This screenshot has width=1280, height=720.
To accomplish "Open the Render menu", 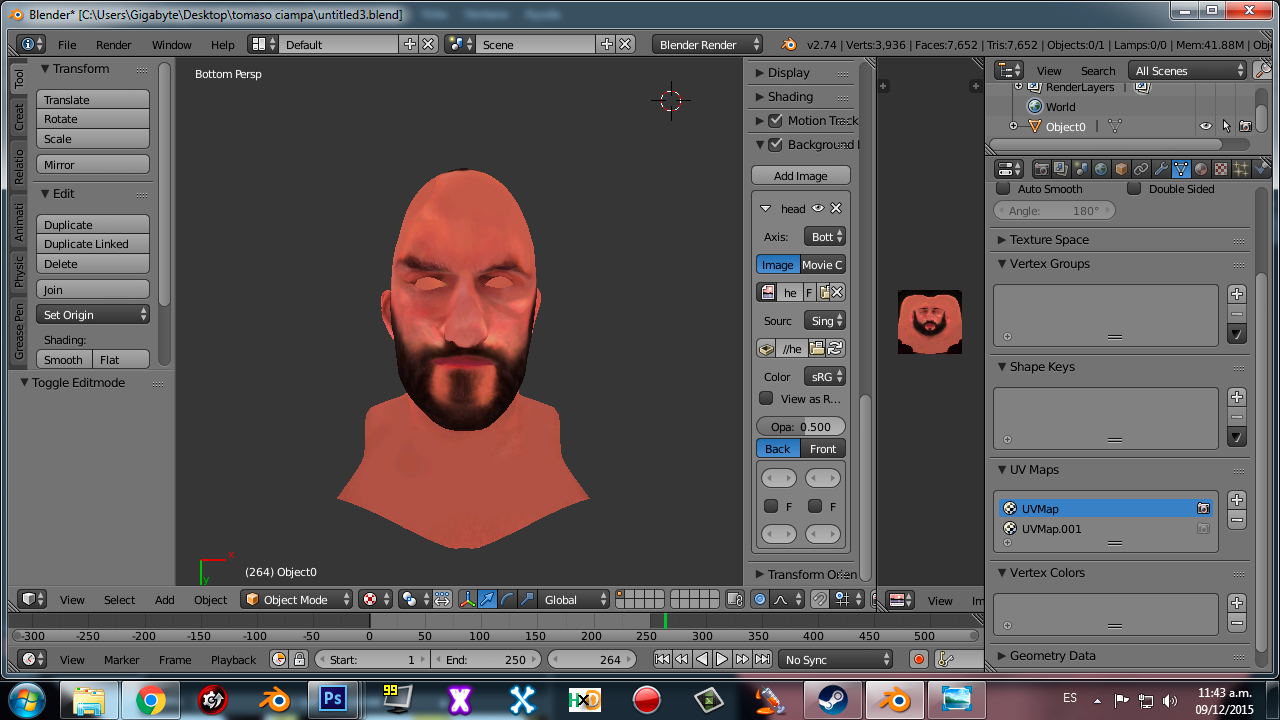I will [114, 44].
